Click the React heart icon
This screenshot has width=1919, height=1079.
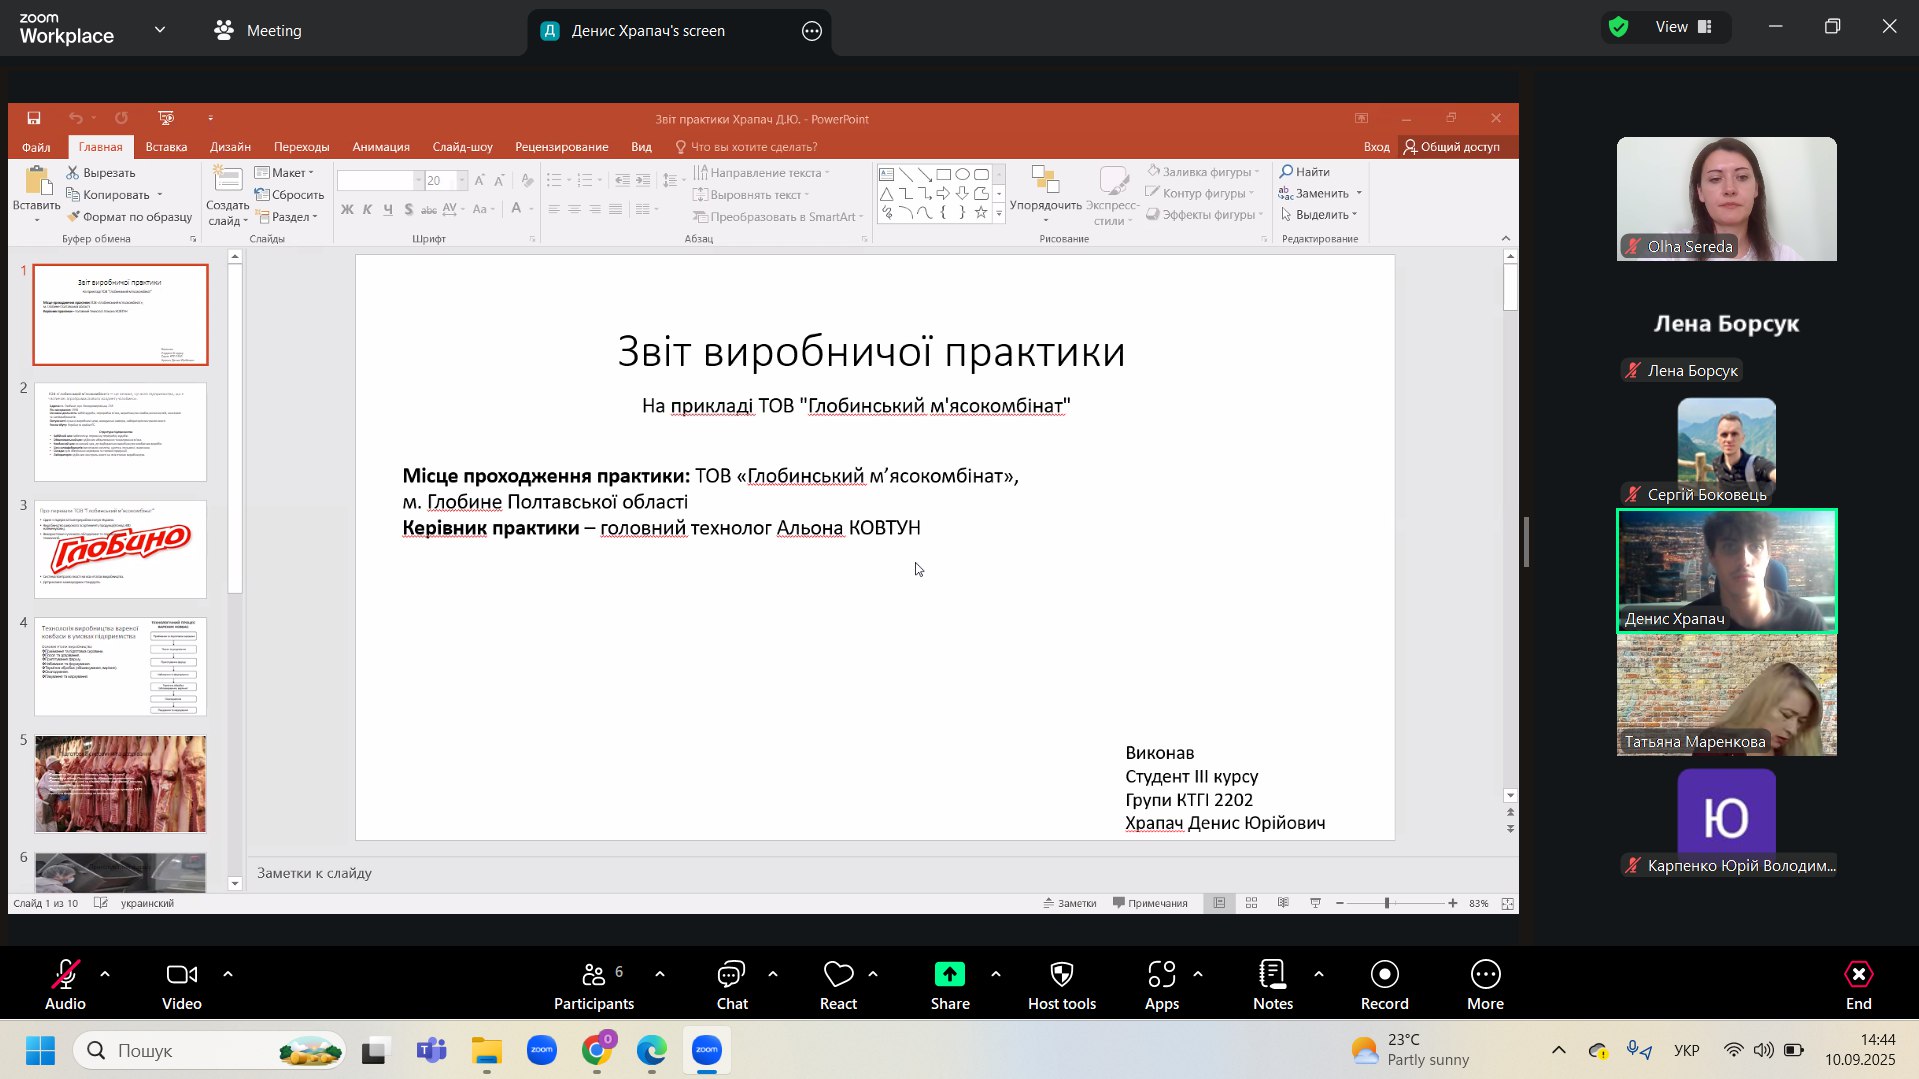838,974
